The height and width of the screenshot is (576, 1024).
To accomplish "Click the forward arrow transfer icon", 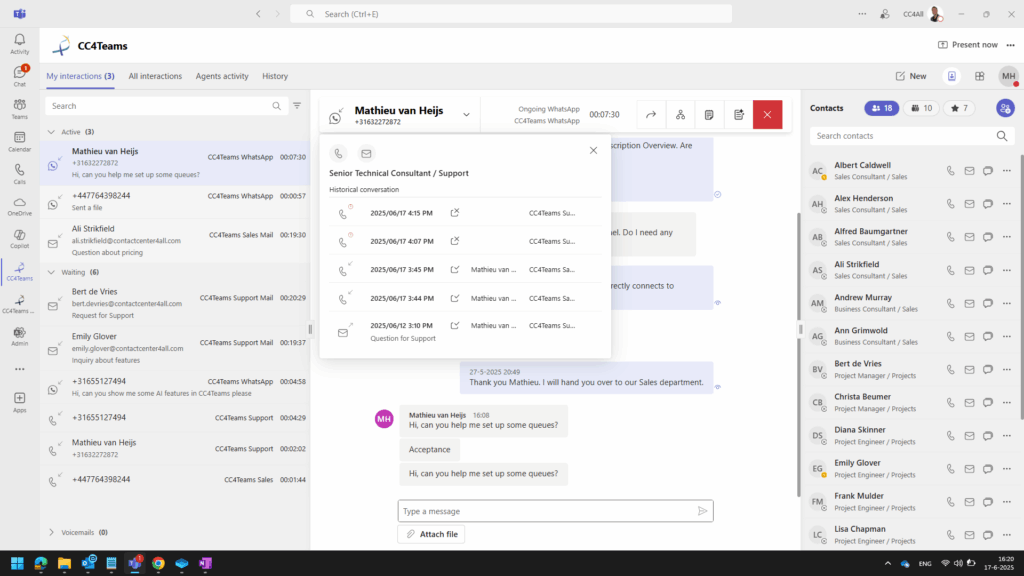I will click(650, 115).
